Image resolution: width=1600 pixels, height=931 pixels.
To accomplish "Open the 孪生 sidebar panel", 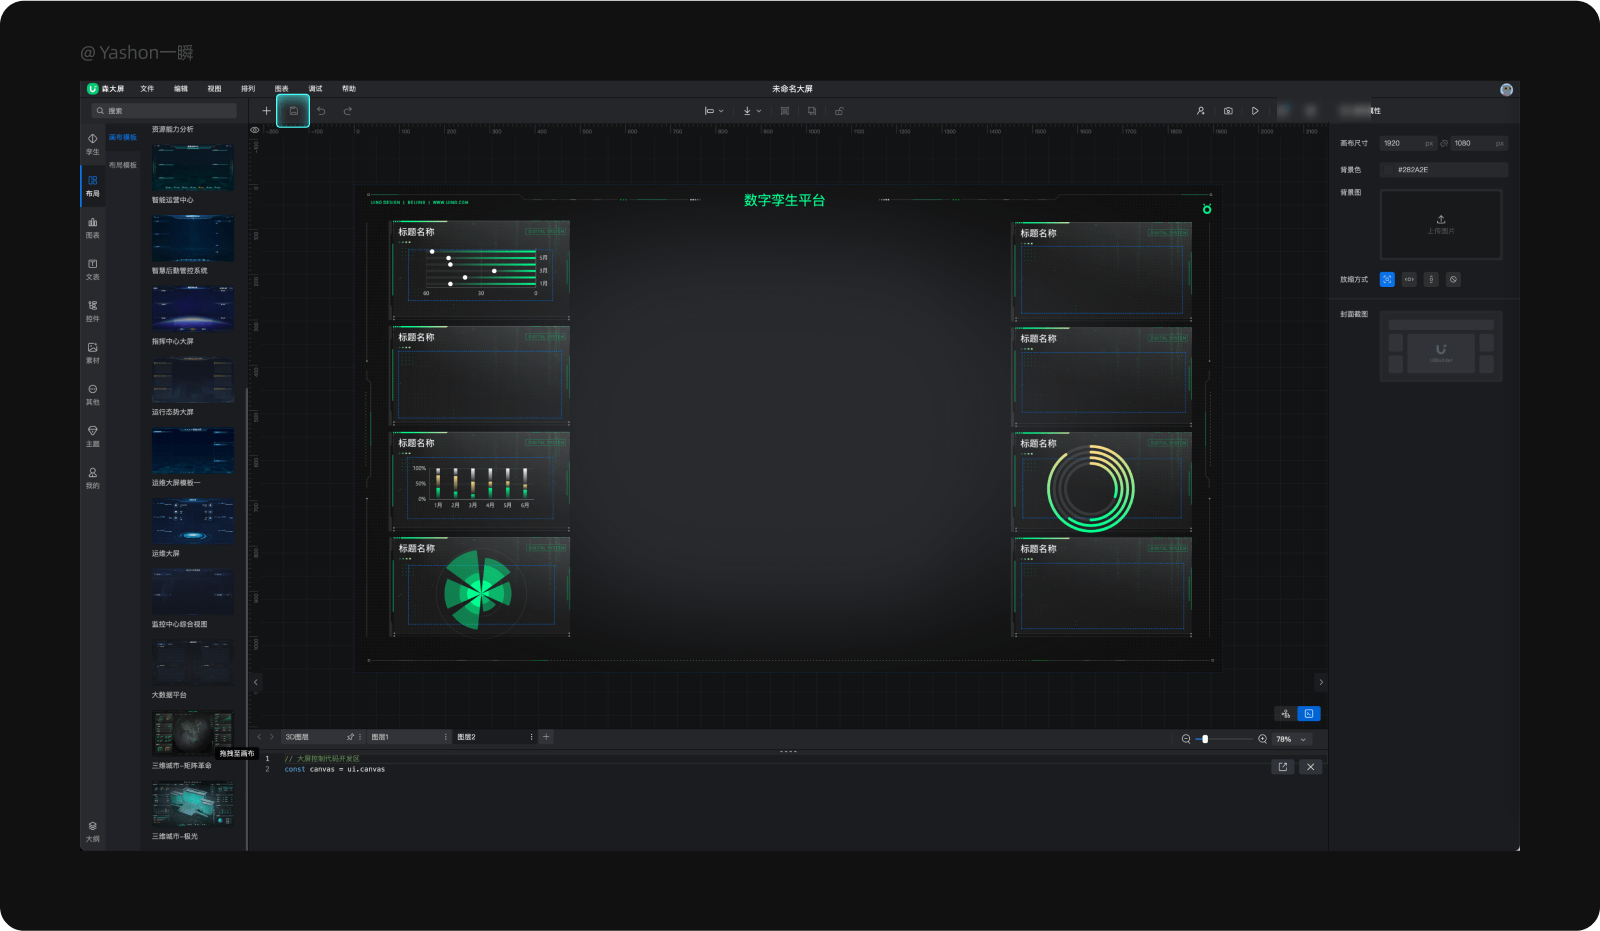I will 93,144.
